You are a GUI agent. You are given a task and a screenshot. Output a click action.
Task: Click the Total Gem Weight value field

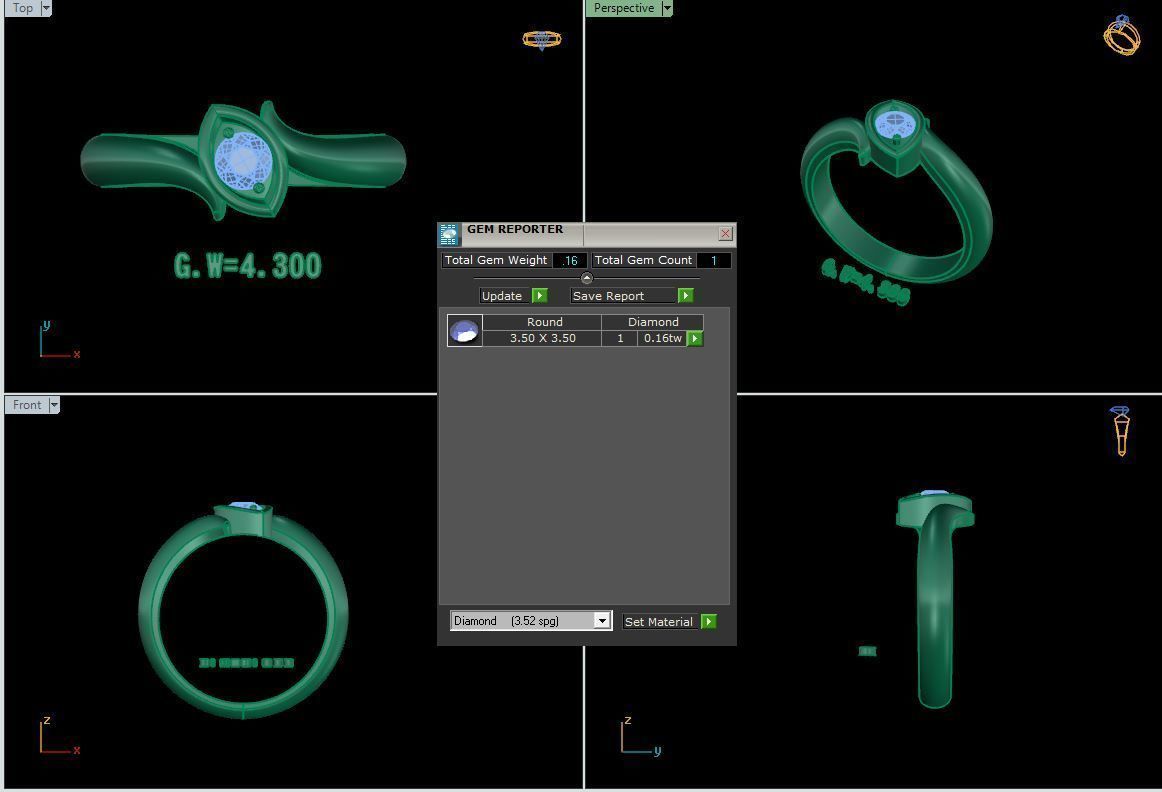point(569,260)
